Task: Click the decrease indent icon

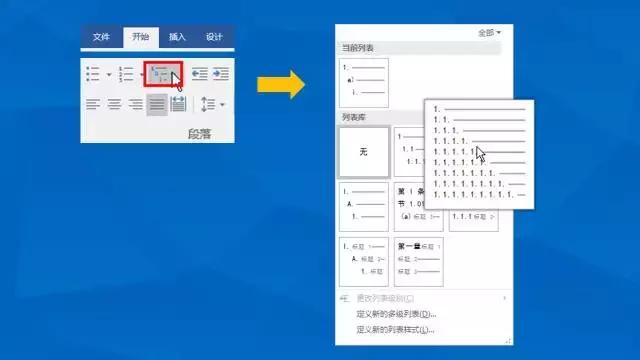Action: tap(200, 74)
